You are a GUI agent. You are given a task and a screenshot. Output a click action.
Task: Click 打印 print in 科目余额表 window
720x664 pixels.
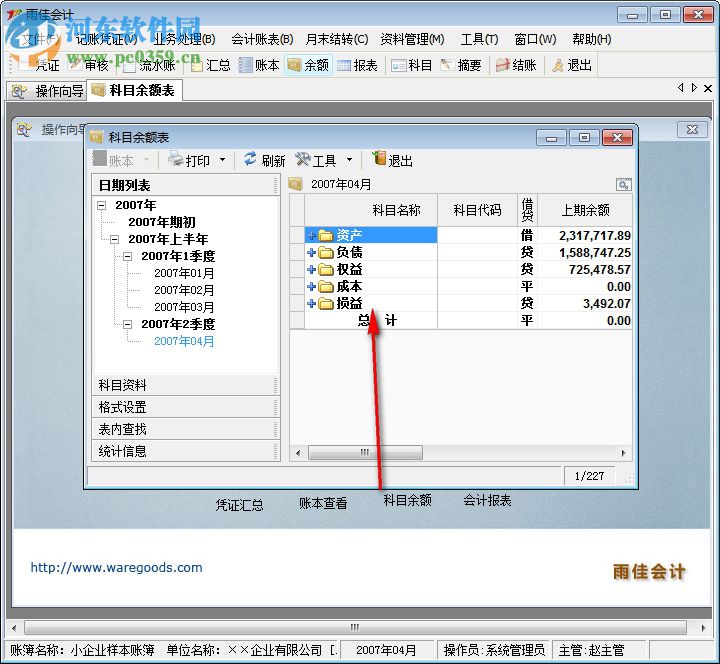(190, 160)
